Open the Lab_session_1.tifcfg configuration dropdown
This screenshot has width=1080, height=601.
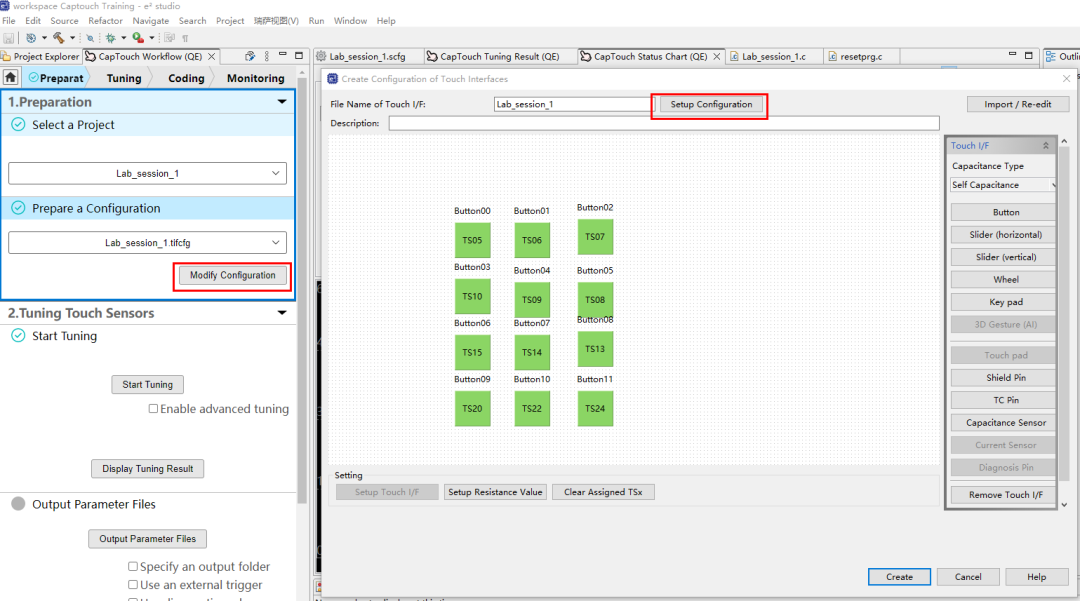click(x=147, y=243)
